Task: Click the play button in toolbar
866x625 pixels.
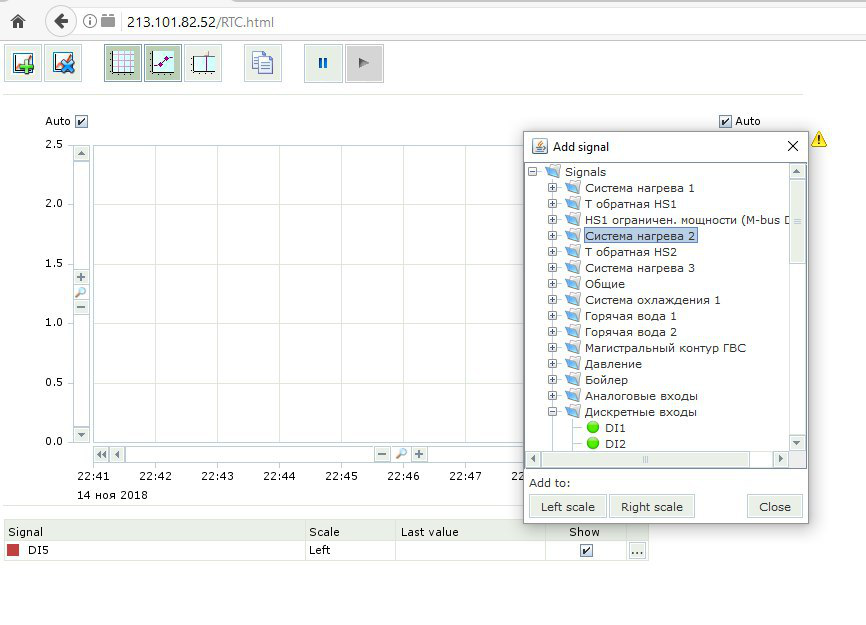Action: tap(364, 63)
